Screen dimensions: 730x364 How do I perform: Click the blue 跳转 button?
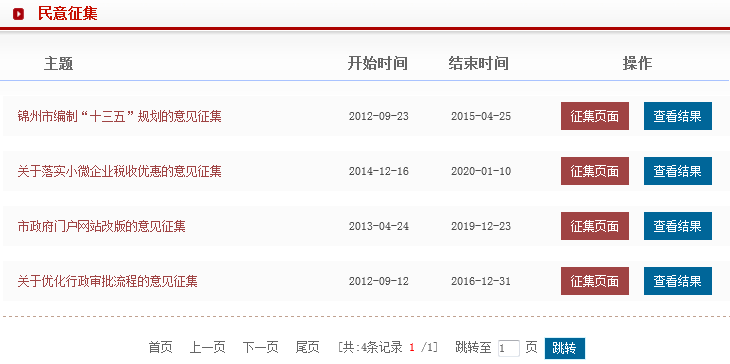(x=565, y=348)
